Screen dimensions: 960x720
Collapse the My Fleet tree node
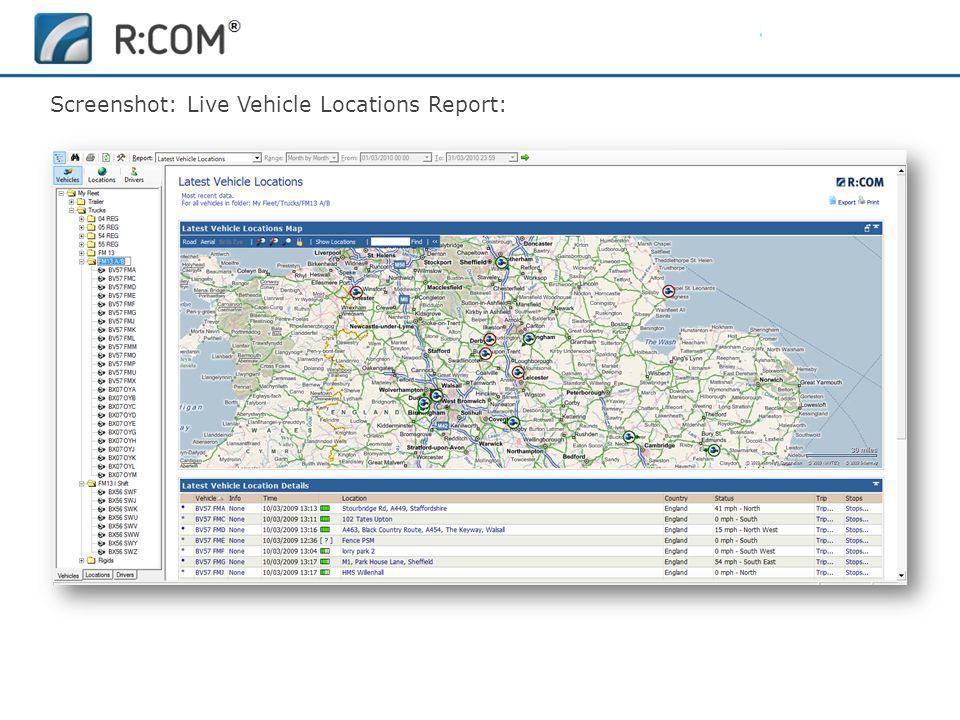61,193
